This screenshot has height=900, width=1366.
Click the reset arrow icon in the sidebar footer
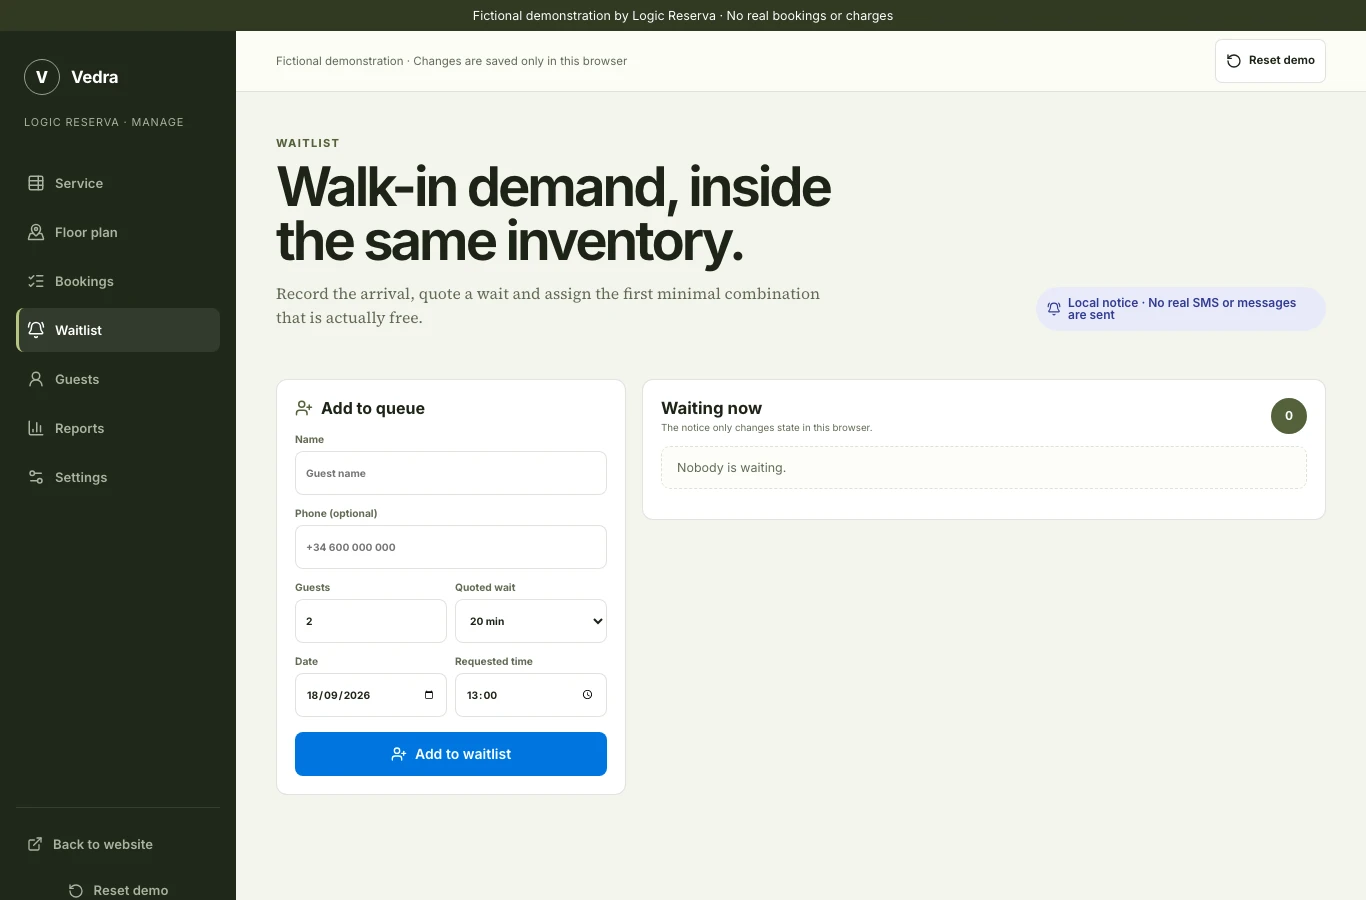[x=76, y=890]
